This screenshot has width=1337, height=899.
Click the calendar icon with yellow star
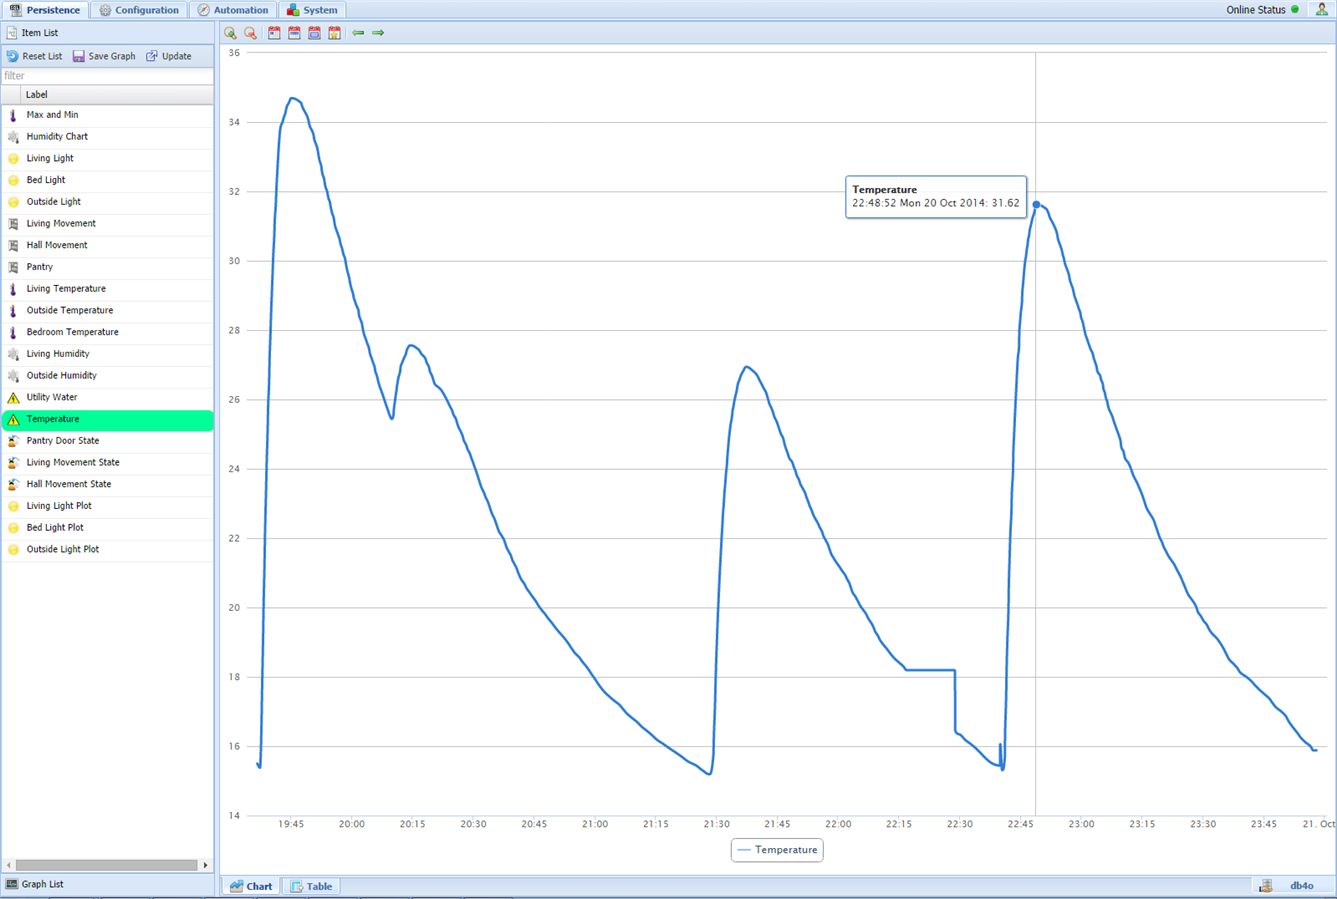334,33
